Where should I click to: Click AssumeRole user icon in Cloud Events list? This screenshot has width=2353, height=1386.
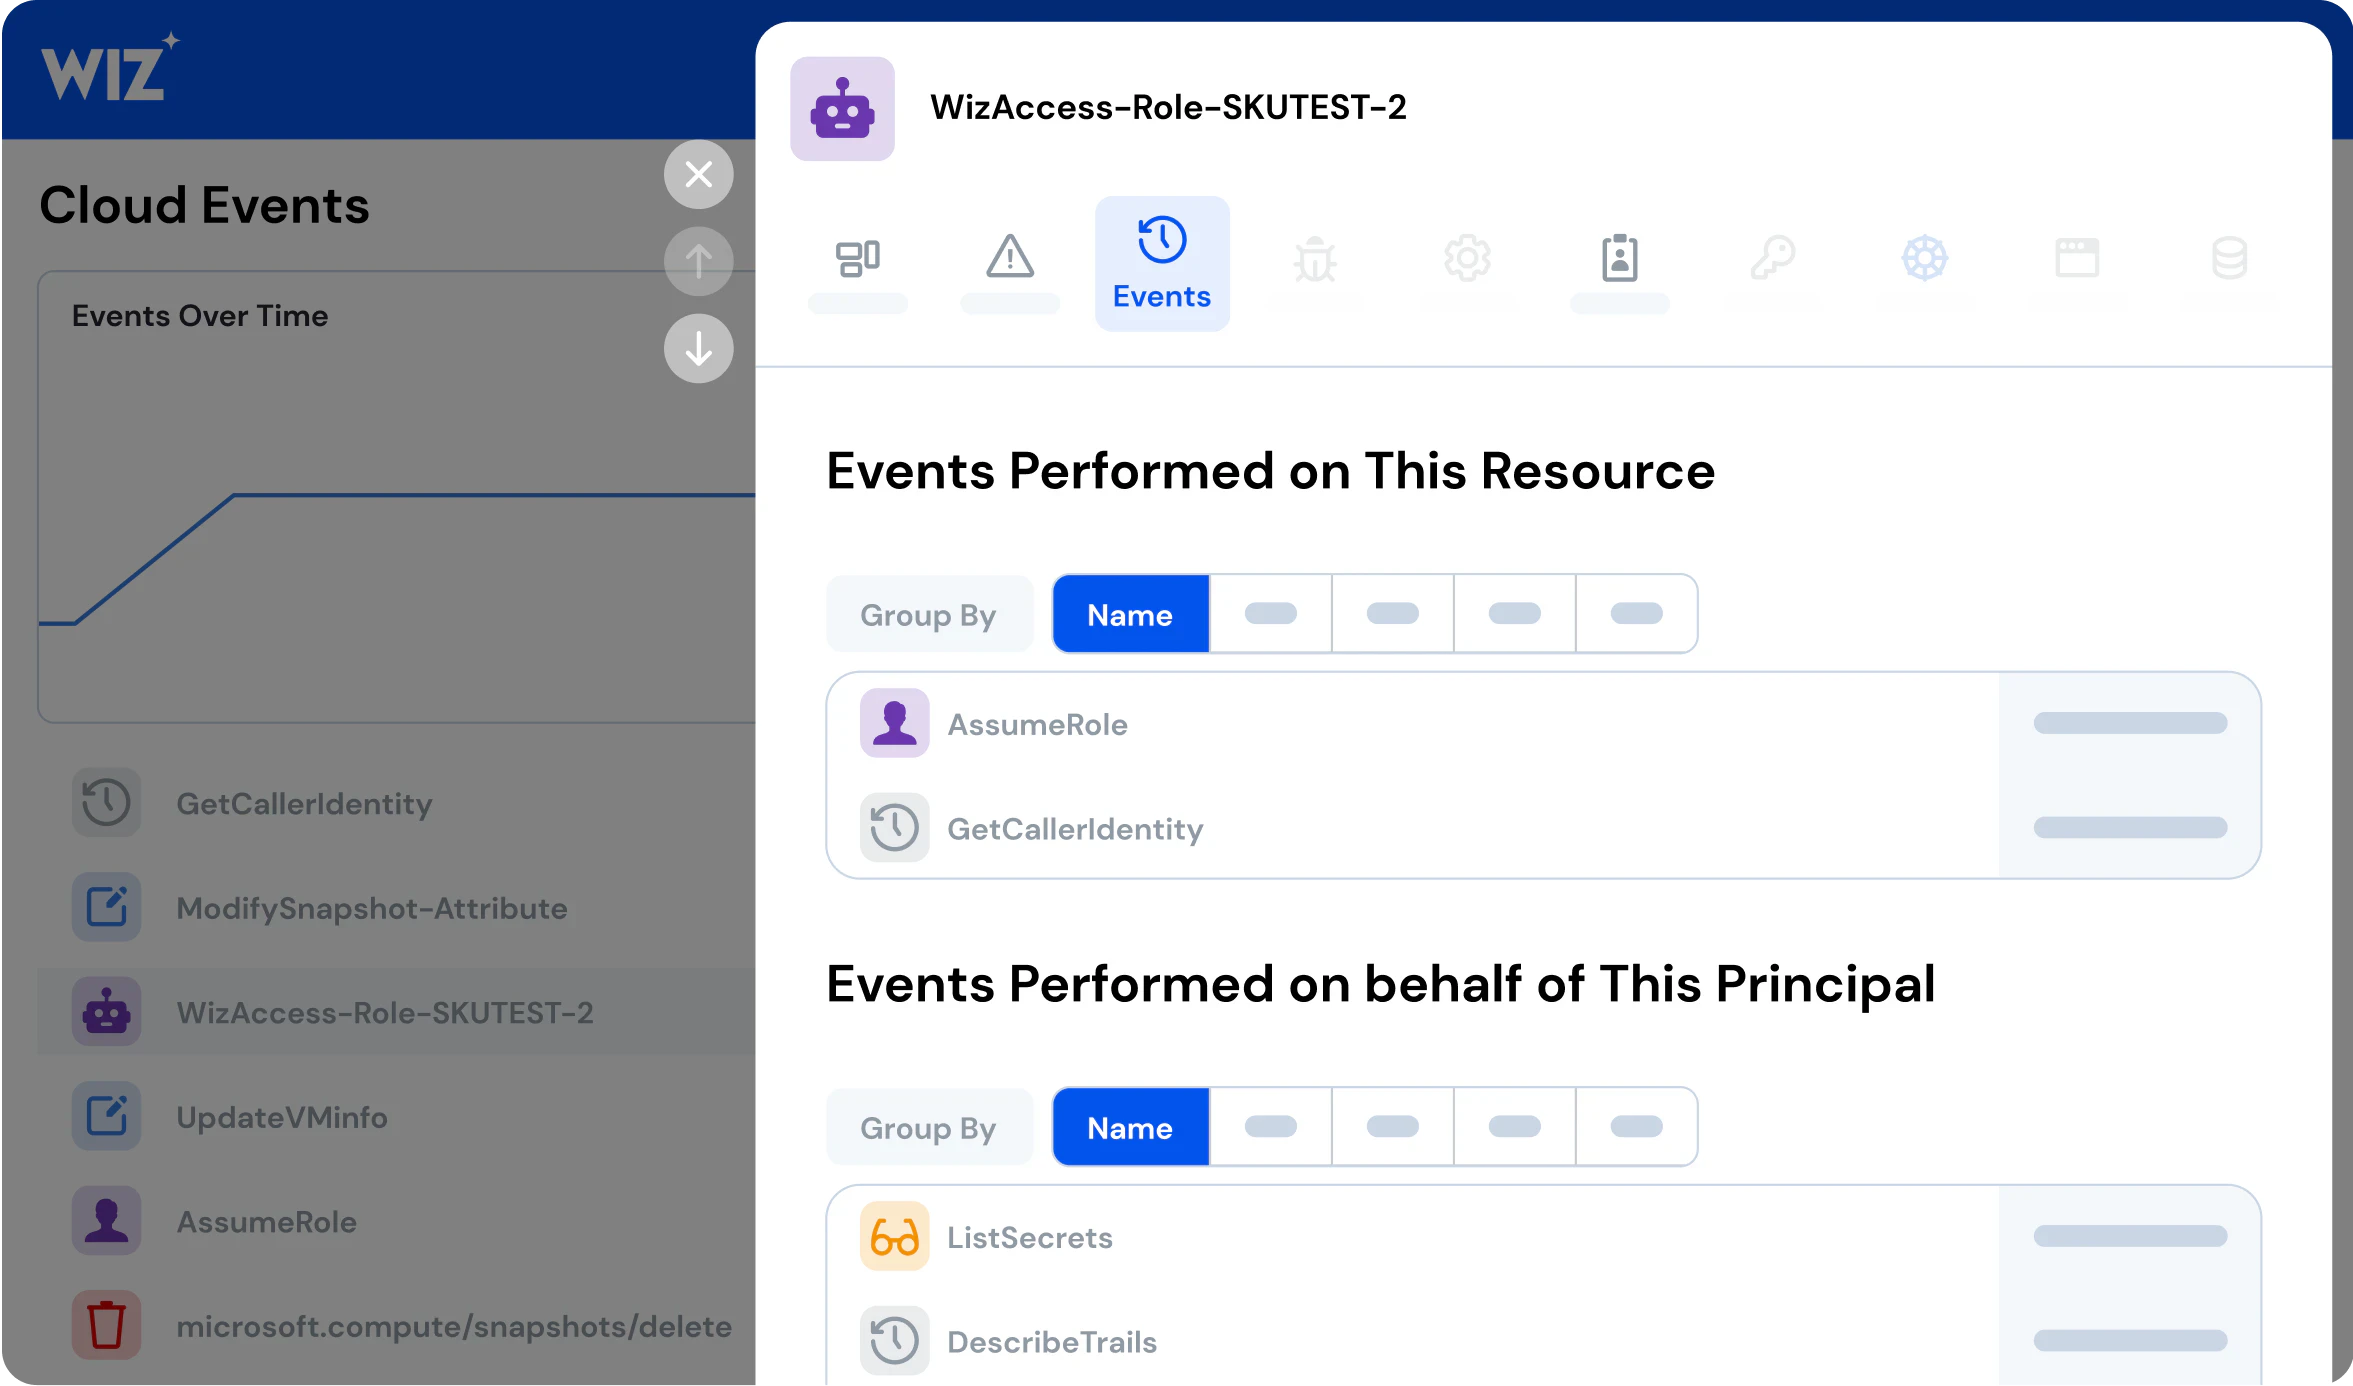[106, 1221]
